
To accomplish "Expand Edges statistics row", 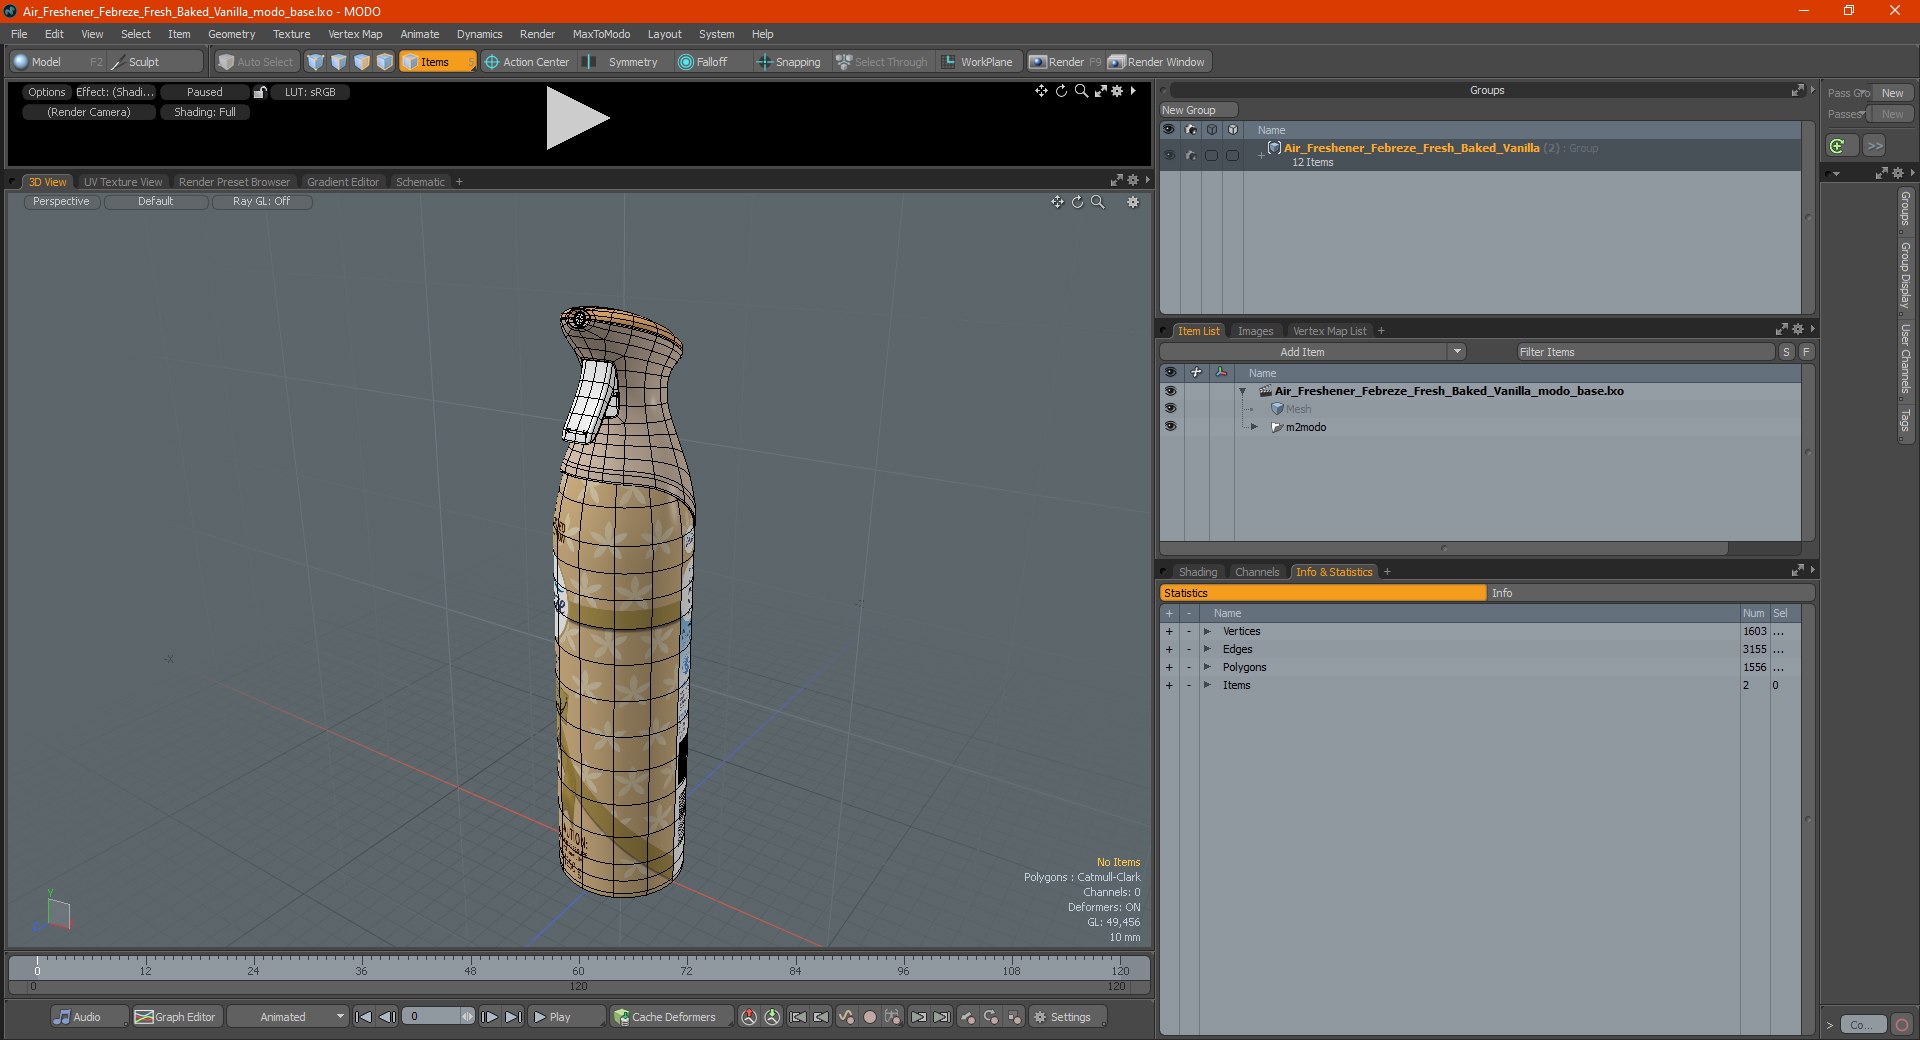I will point(1207,650).
